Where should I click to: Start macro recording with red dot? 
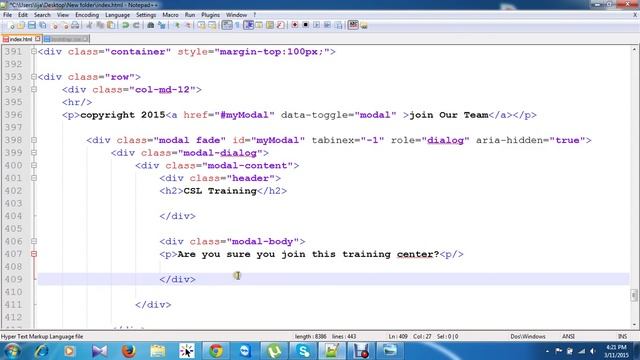(x=295, y=25)
